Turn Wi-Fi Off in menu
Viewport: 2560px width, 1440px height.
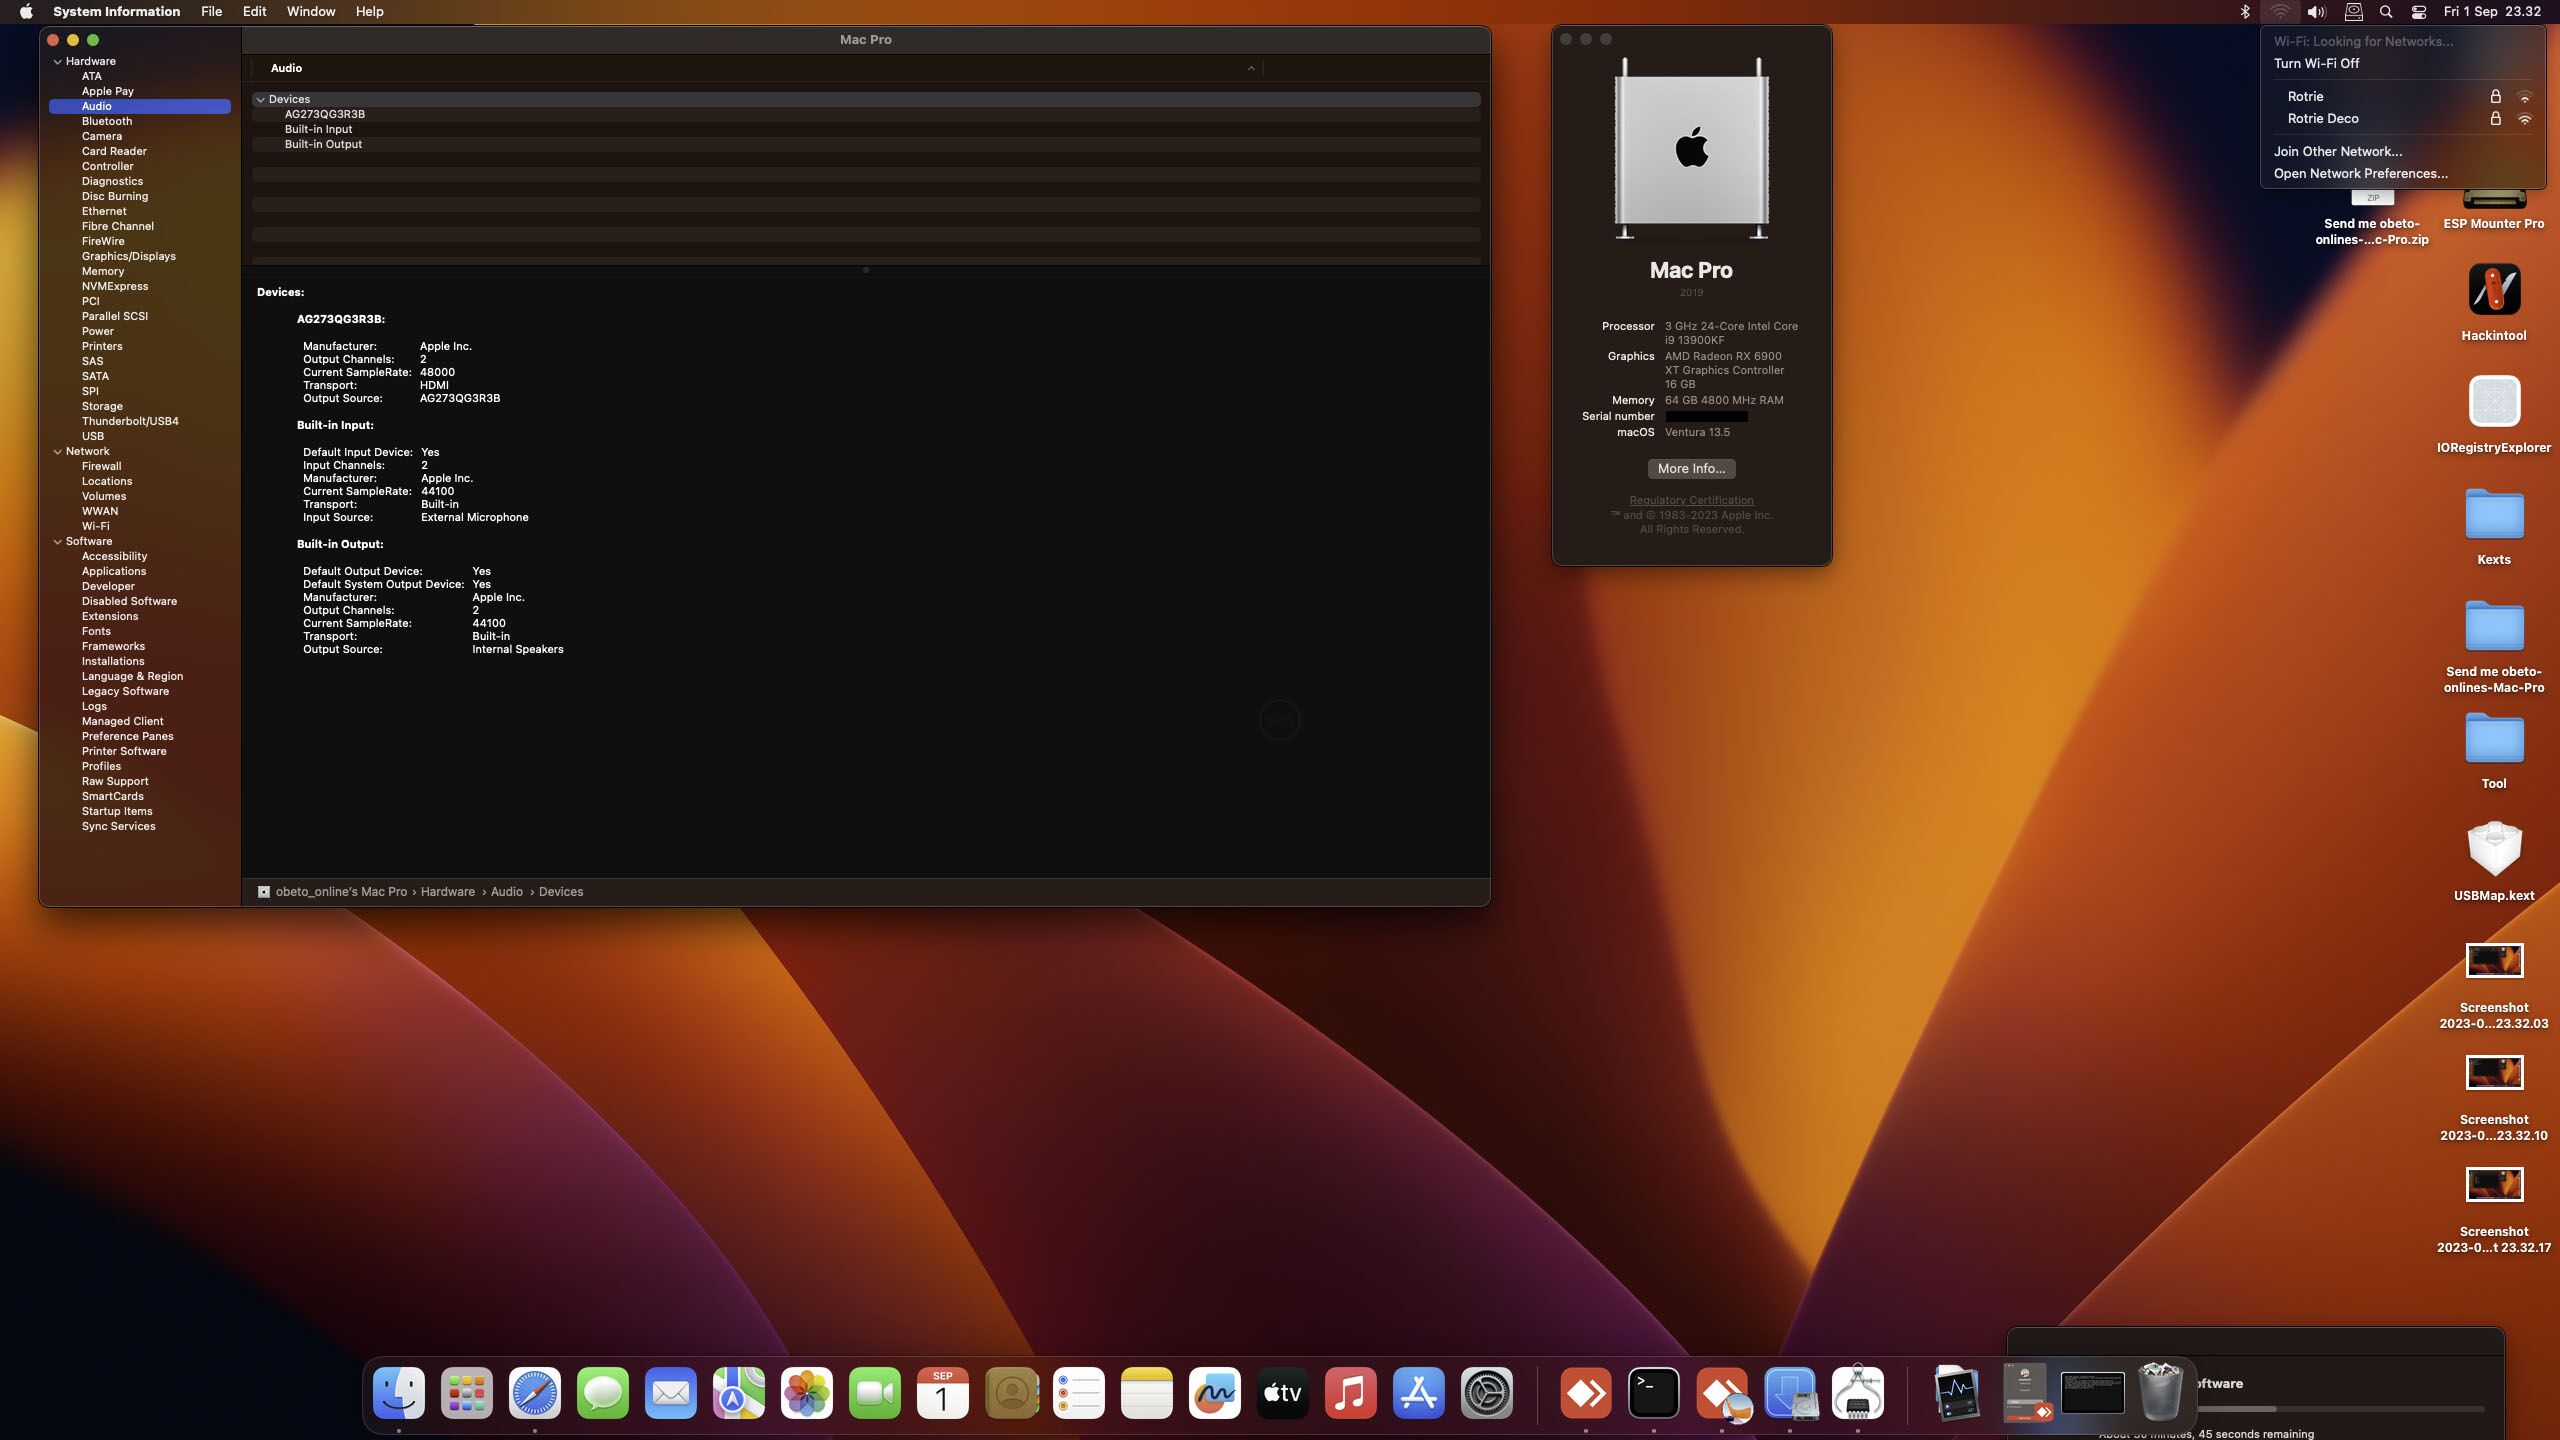2316,63
